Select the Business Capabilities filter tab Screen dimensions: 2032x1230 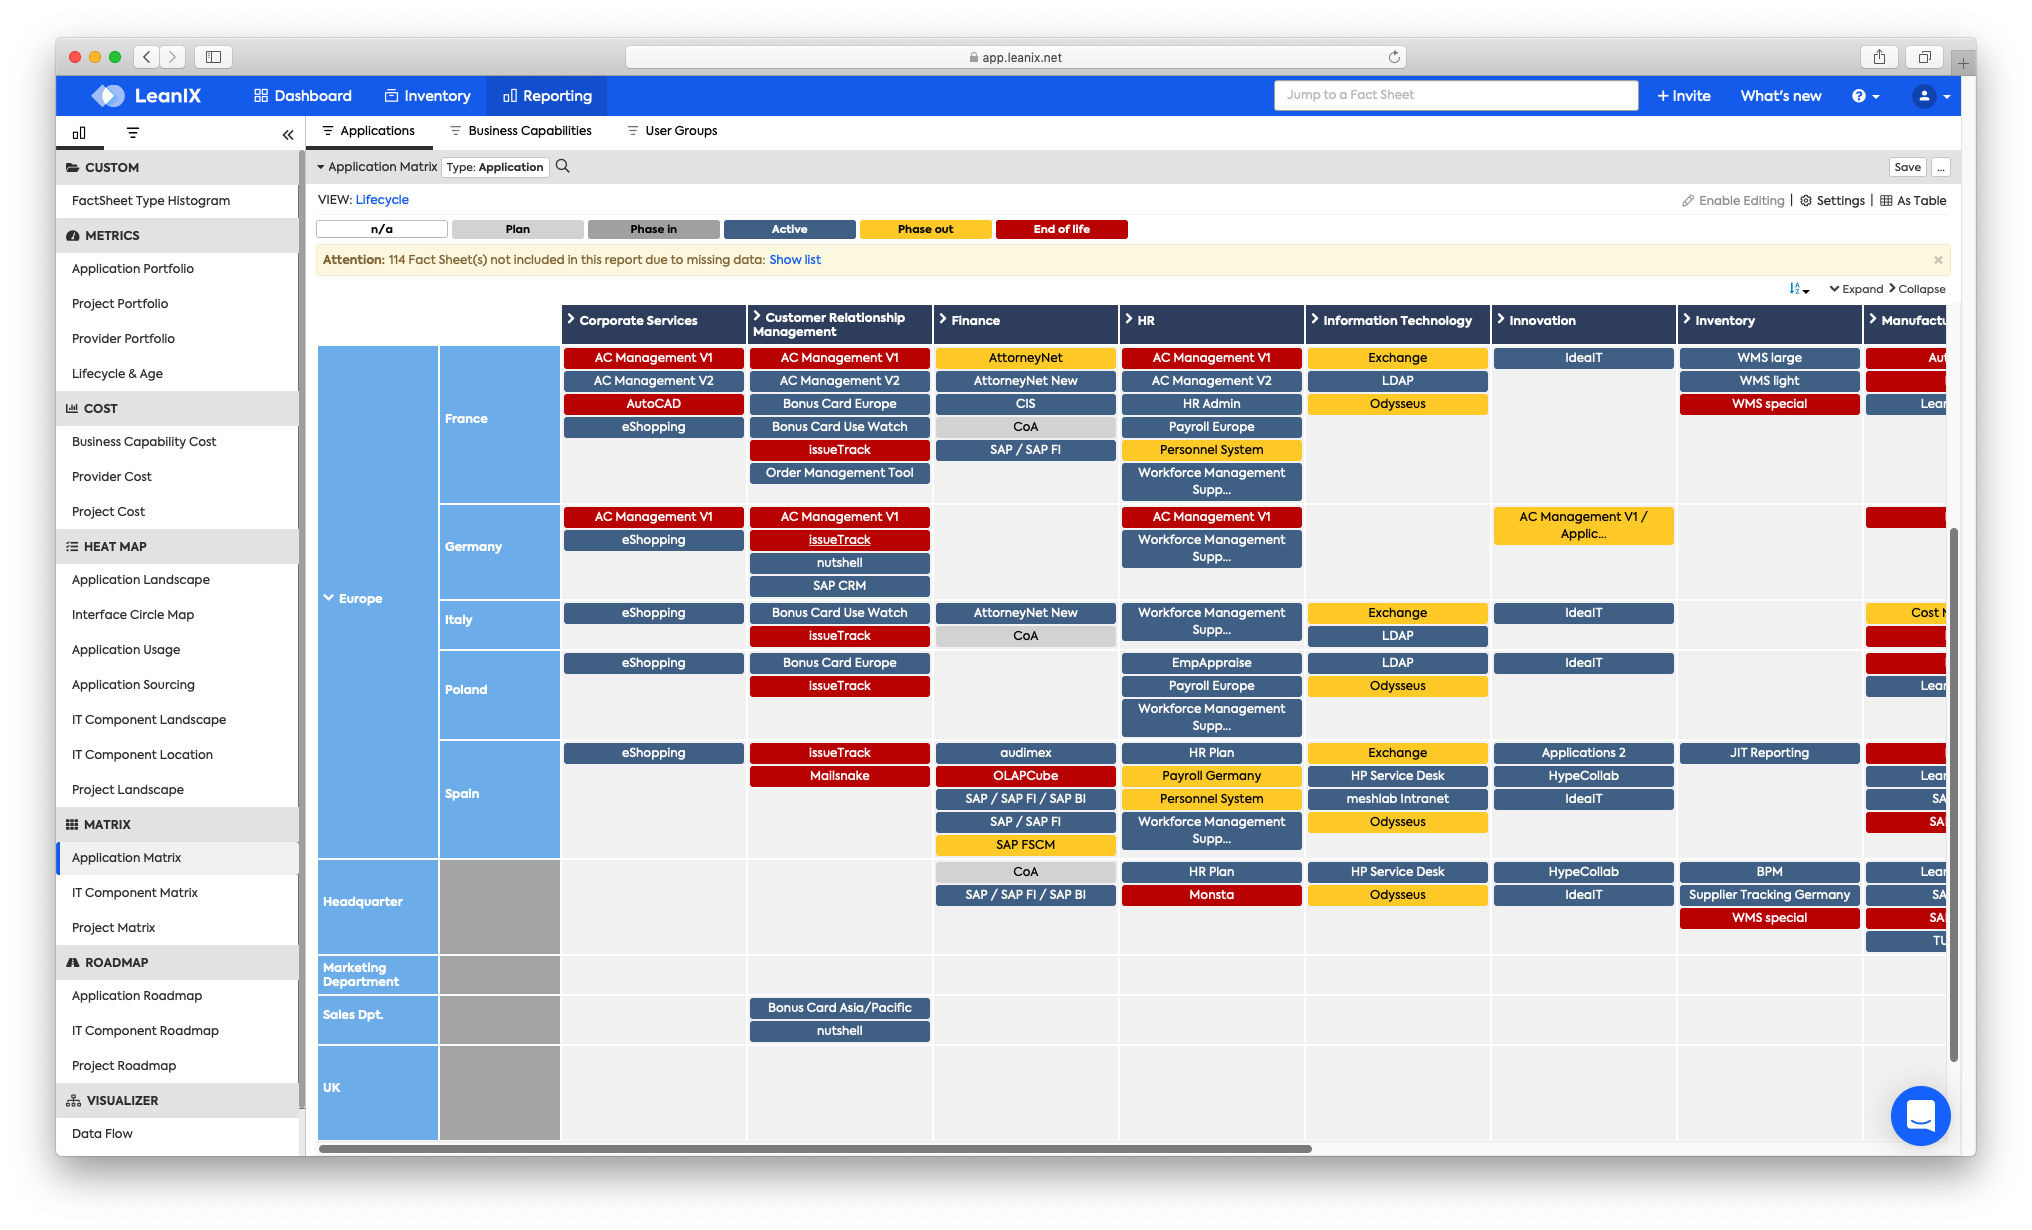(521, 131)
